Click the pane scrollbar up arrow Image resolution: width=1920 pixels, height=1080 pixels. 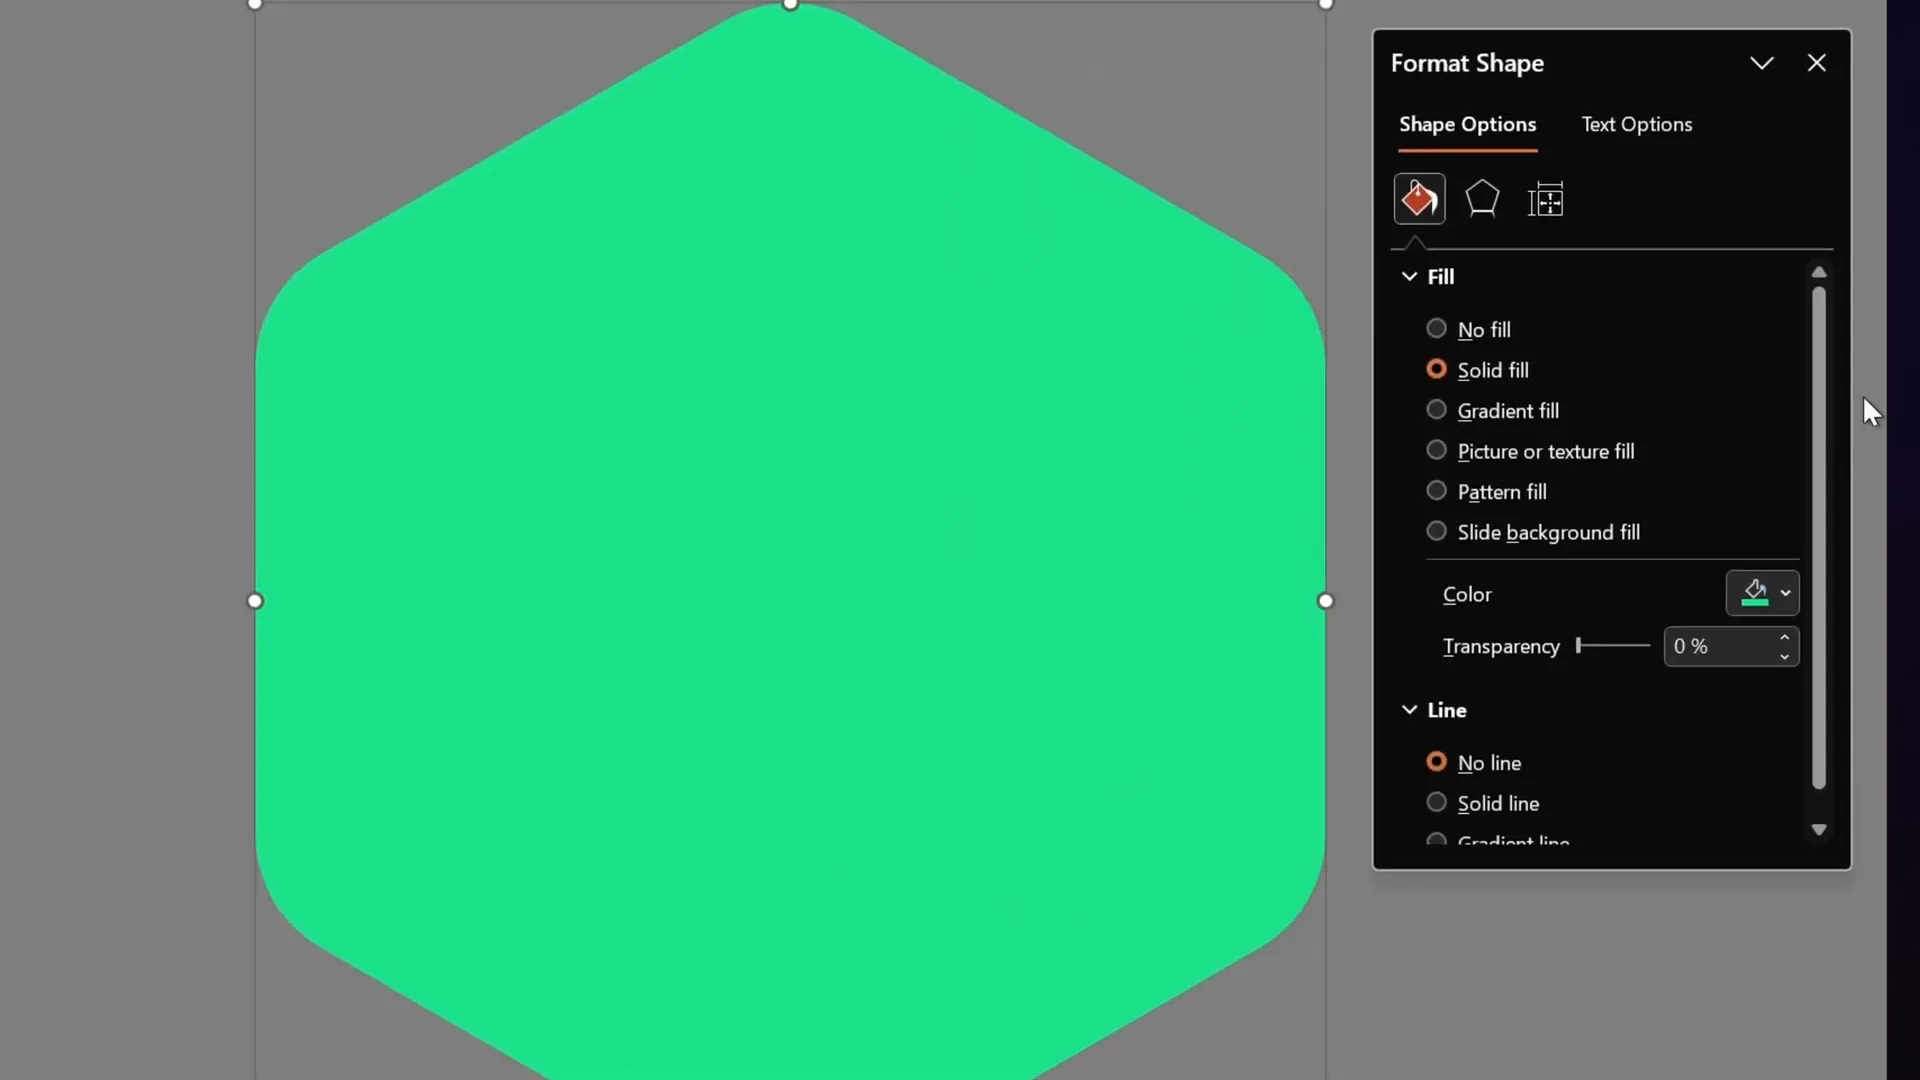point(1819,272)
